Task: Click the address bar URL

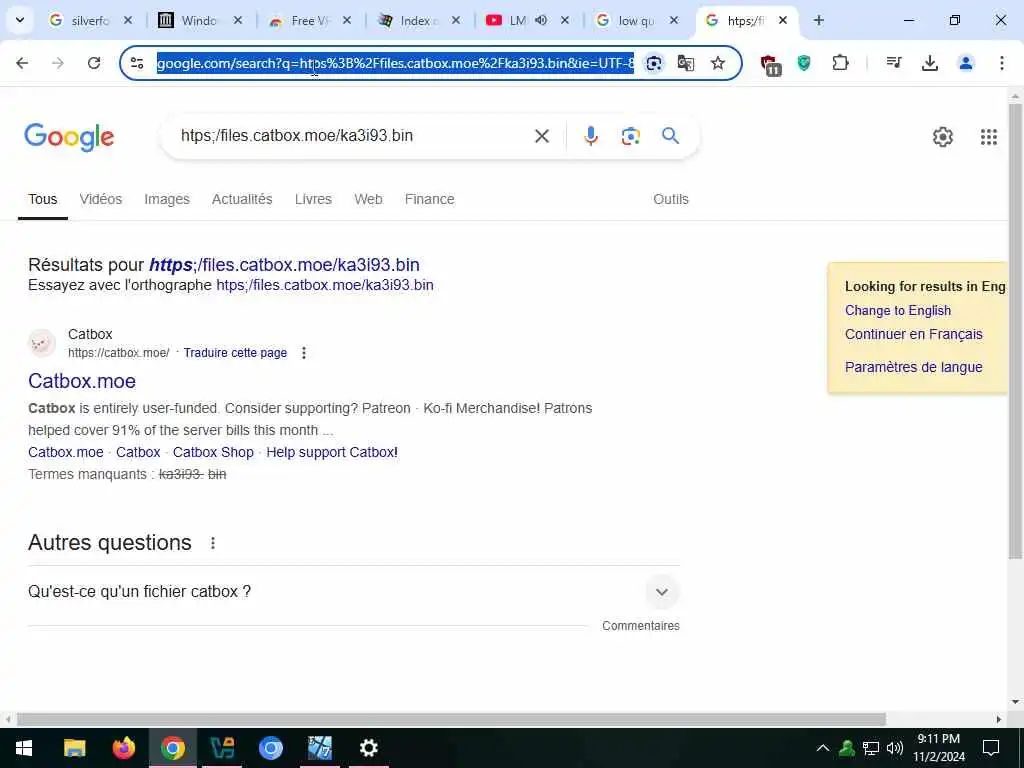Action: tap(395, 63)
